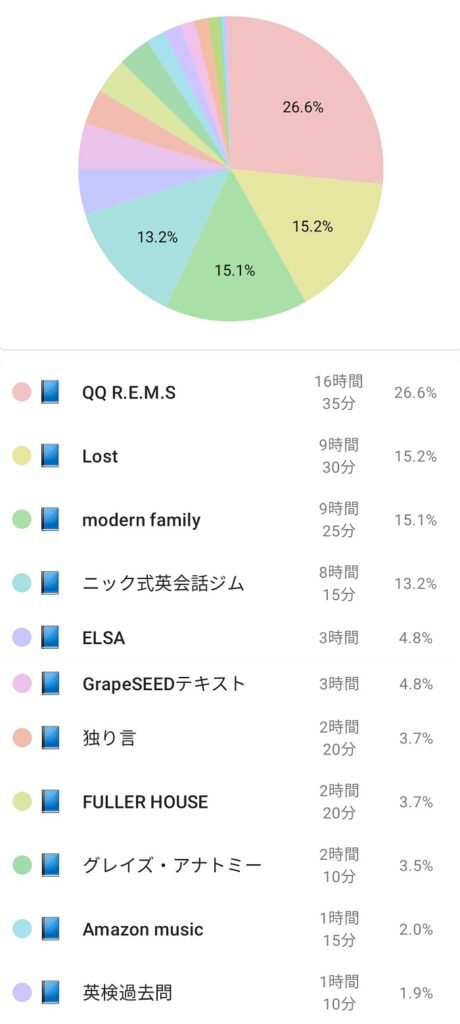Click the pink color dot for QQ R.E.M.S
This screenshot has height=1024, width=460.
click(22, 392)
